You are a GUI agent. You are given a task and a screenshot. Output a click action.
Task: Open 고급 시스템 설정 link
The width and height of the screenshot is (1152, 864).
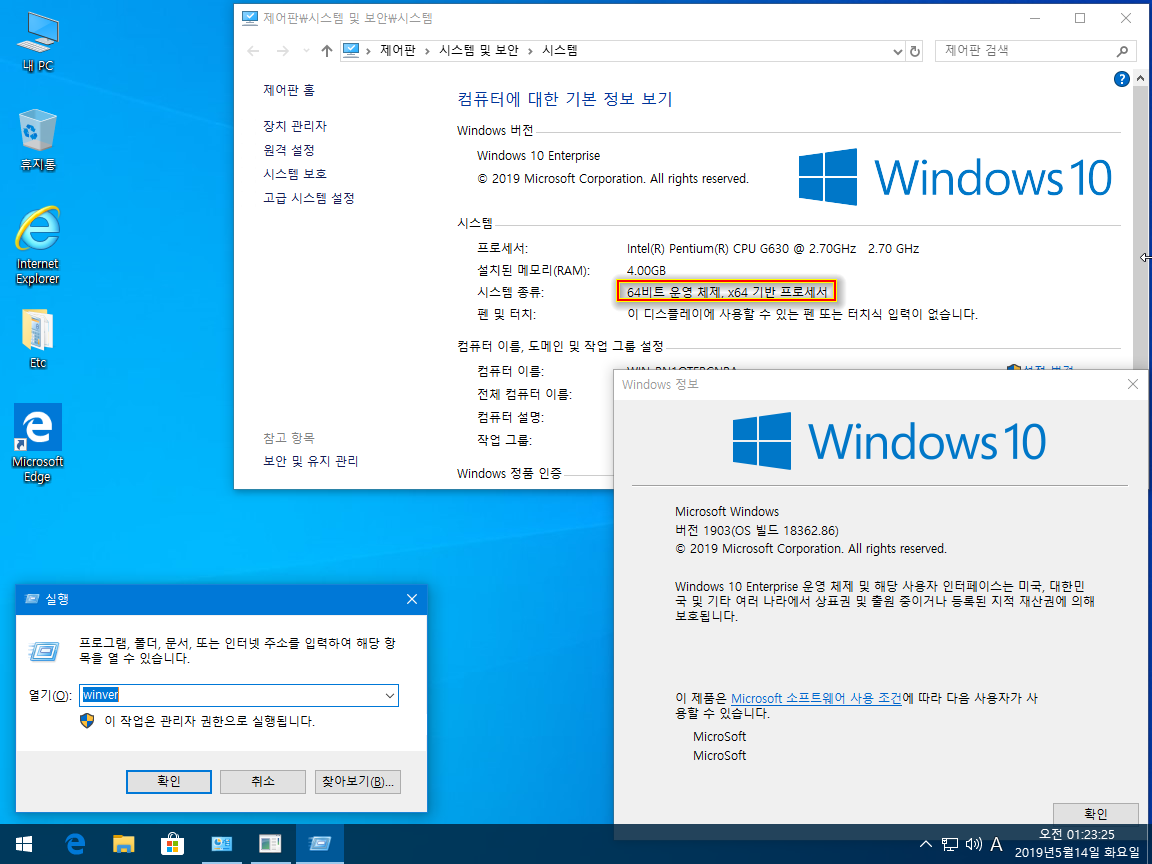(309, 198)
